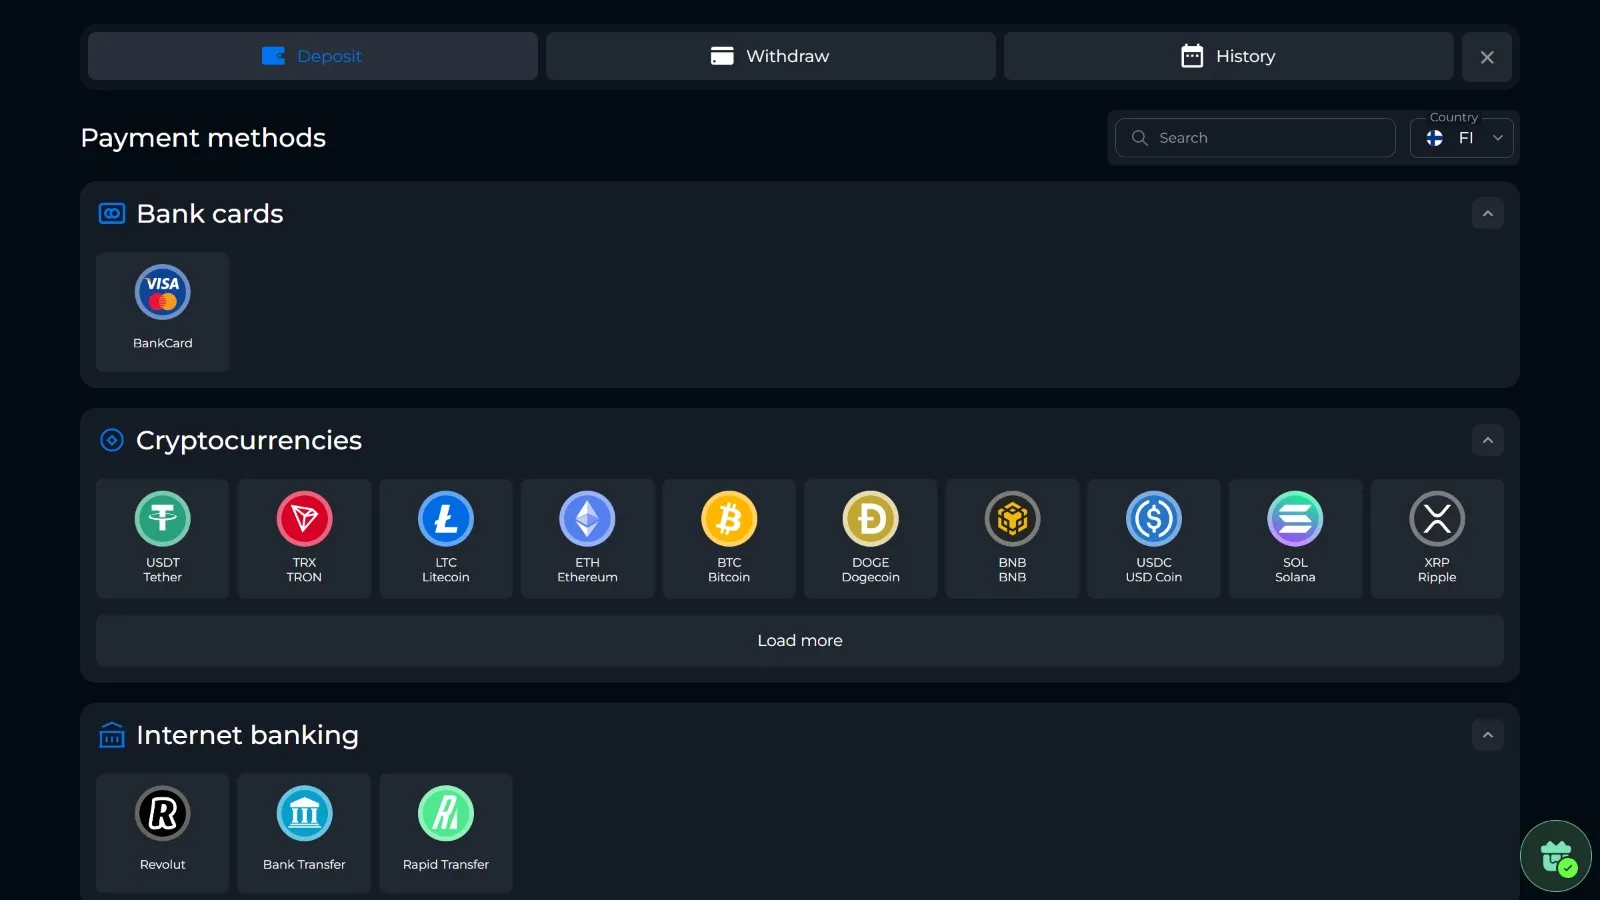This screenshot has height=900, width=1600.
Task: Select ETH Ethereum payment icon
Action: 587,538
